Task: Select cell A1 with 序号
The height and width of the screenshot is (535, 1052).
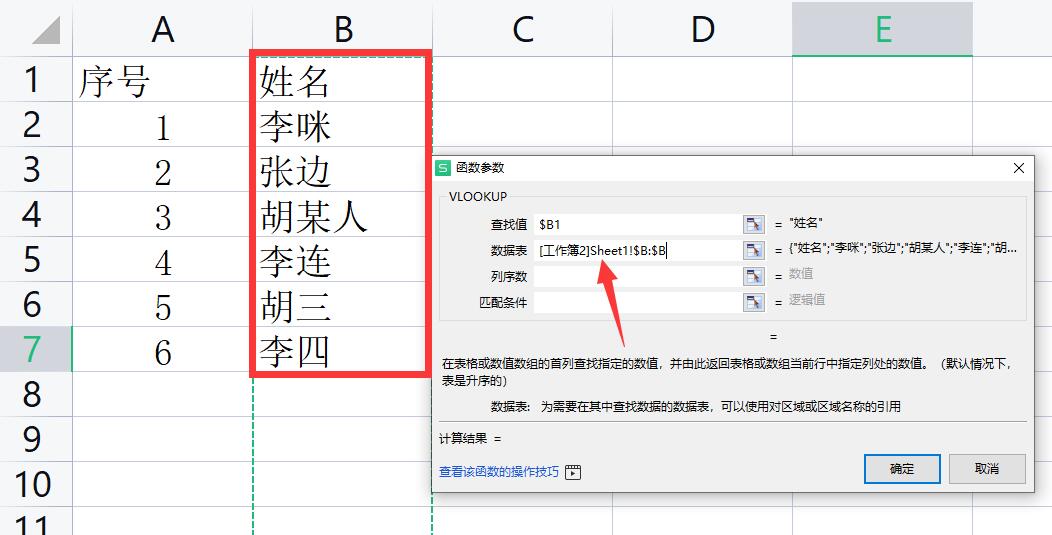Action: 162,81
